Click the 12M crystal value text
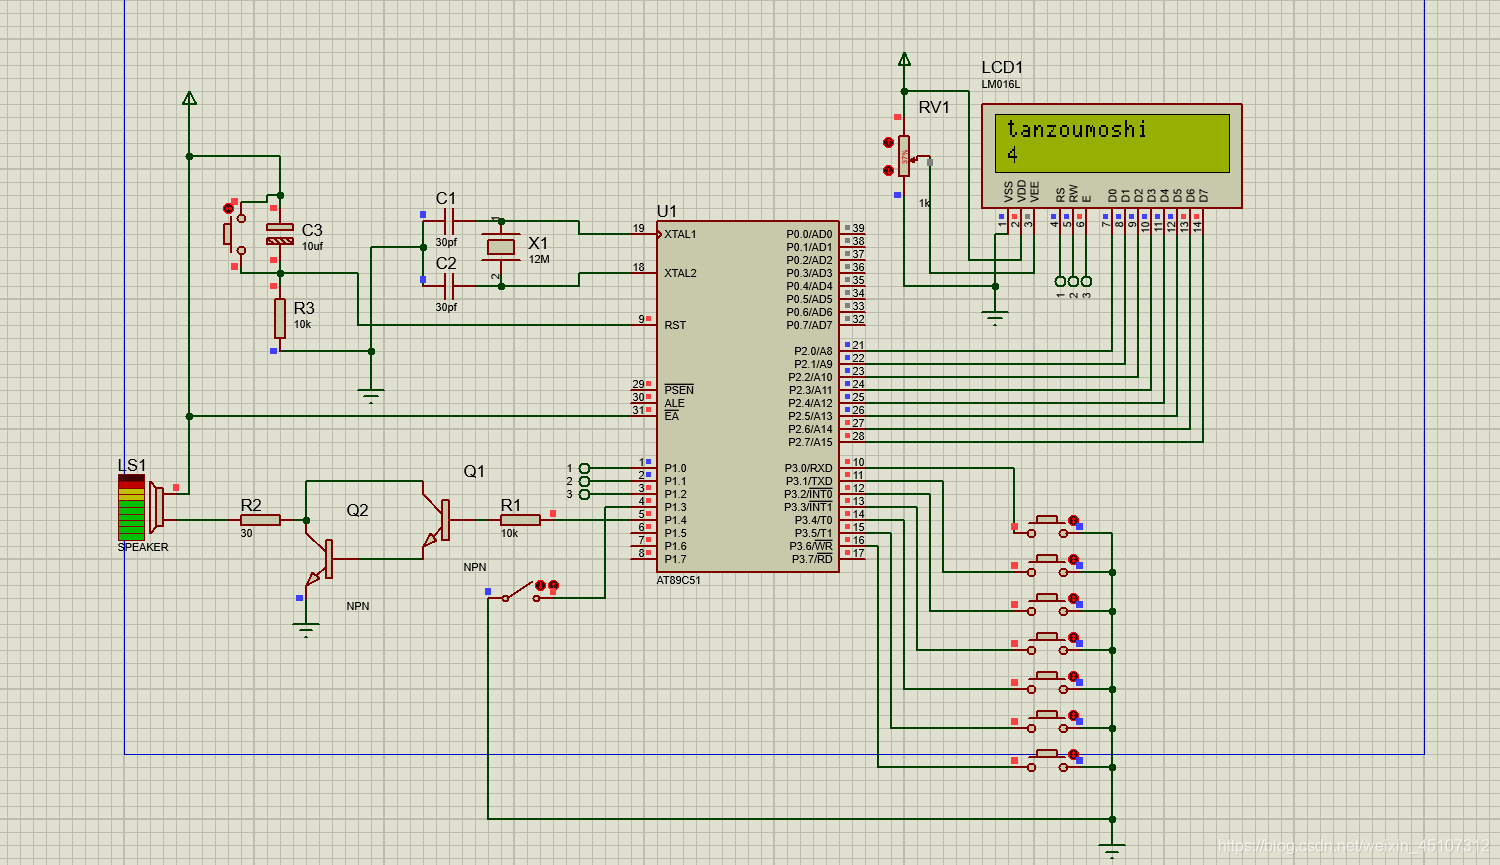 [x=539, y=259]
